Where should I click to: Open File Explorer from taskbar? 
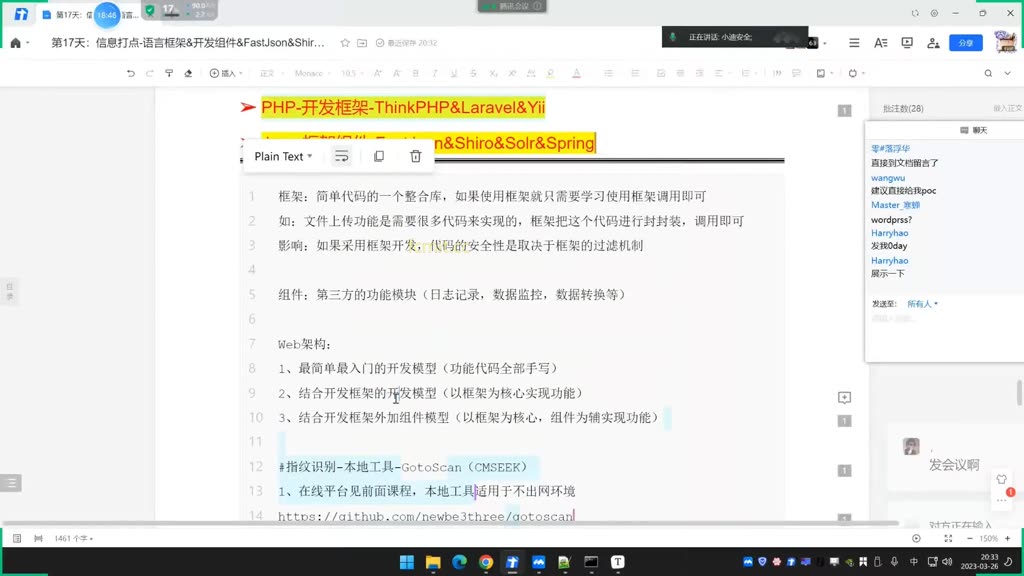[433, 562]
